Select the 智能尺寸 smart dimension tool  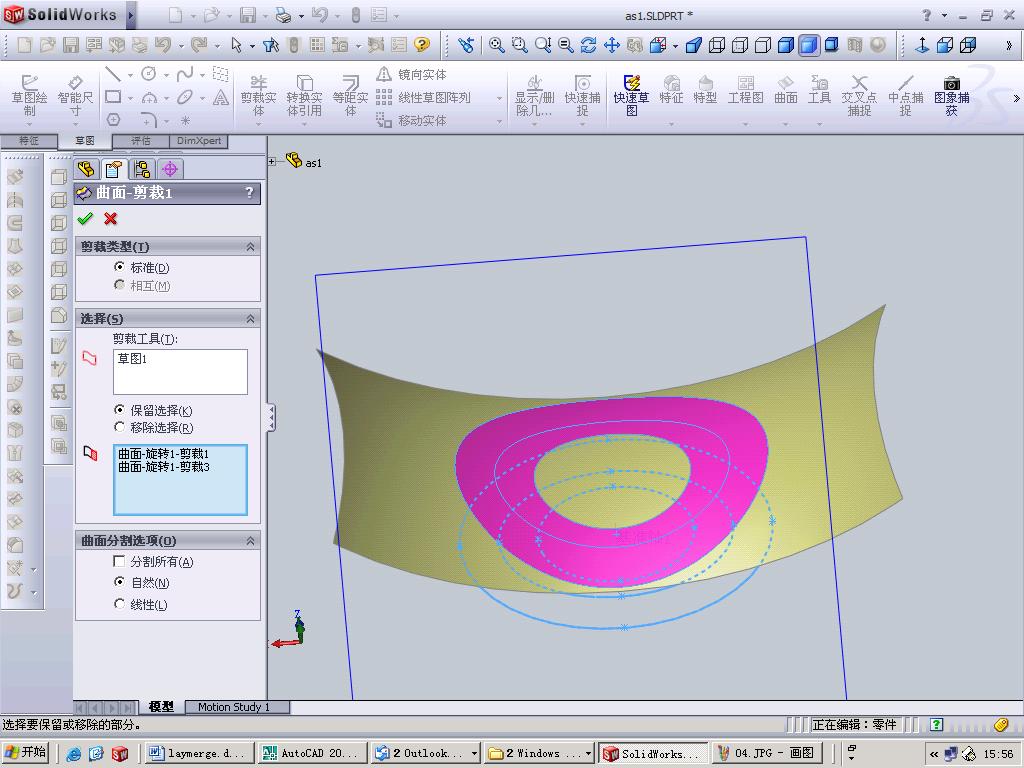click(x=75, y=95)
